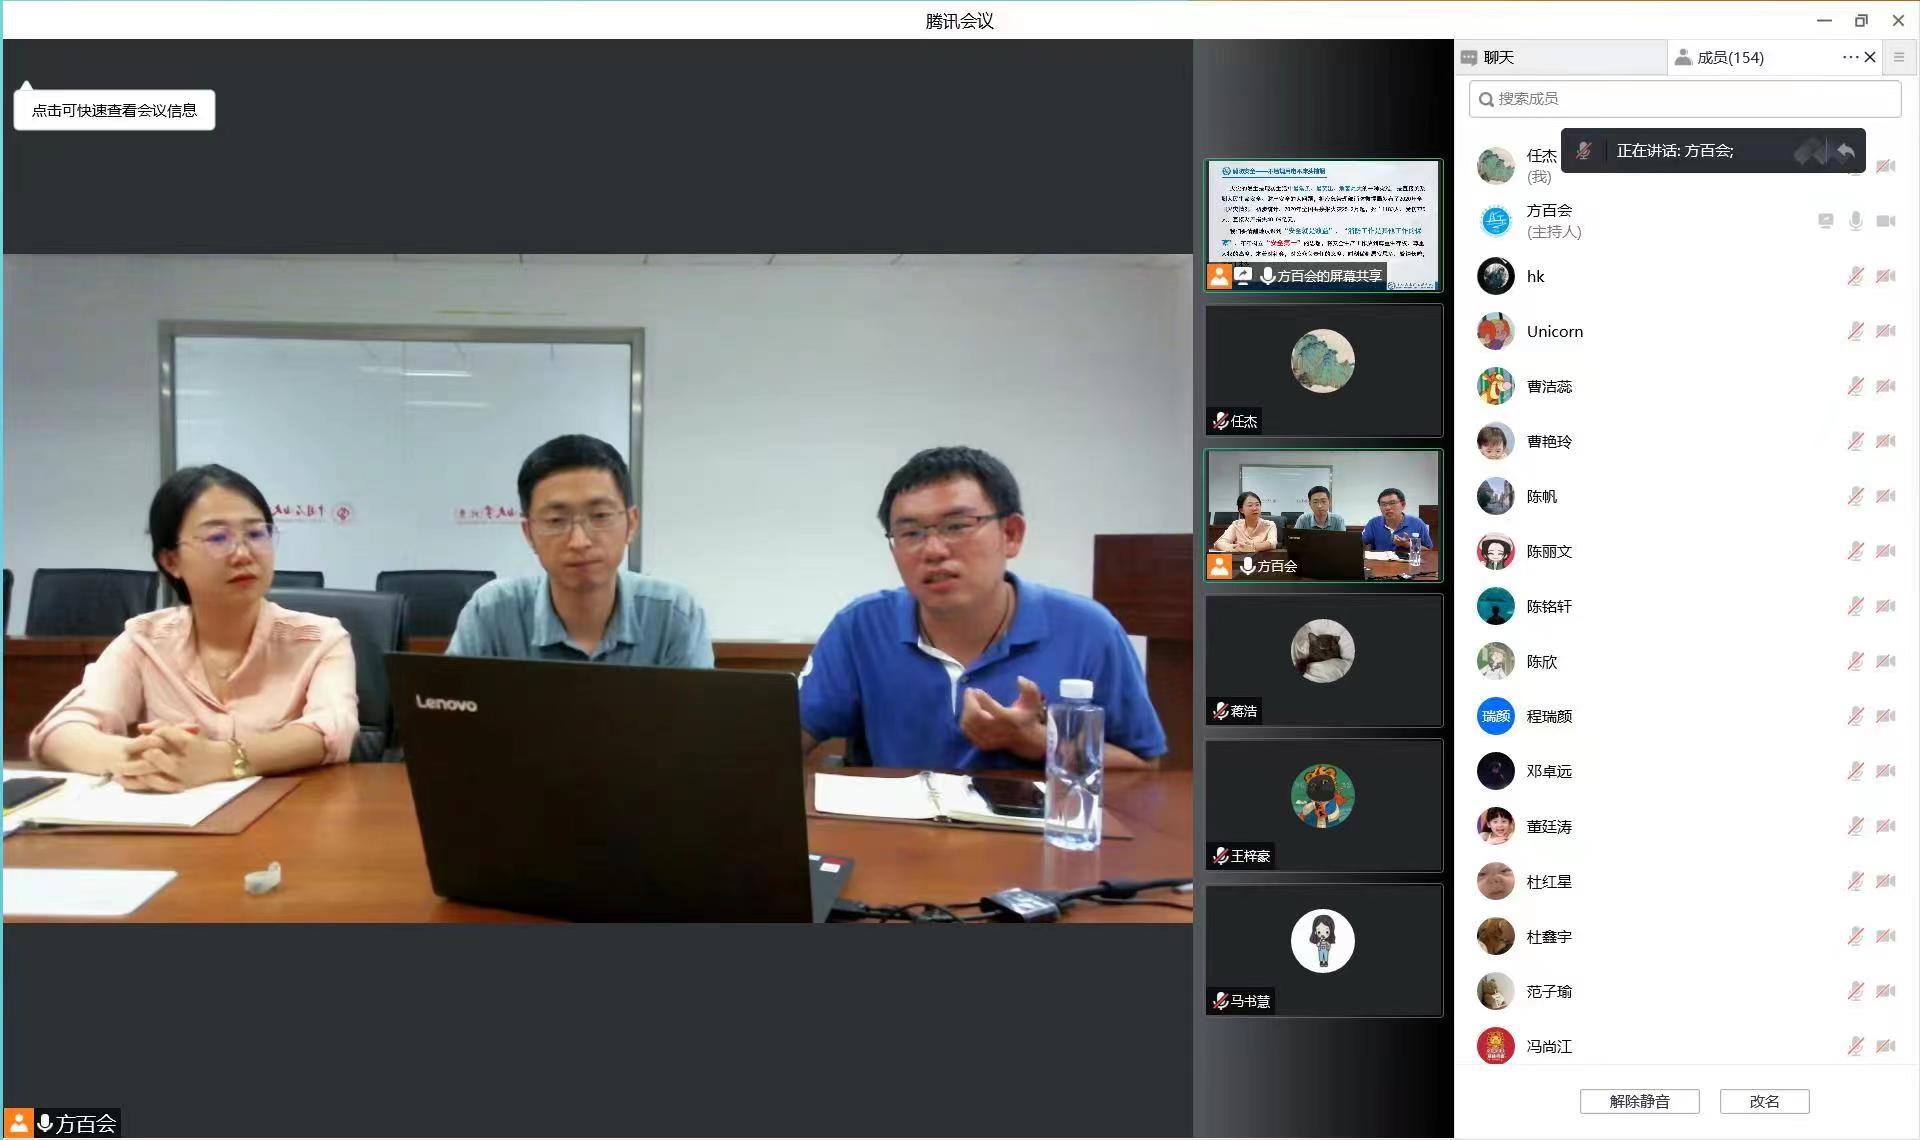
Task: Click the hamburger panel menu icon
Action: point(1899,57)
